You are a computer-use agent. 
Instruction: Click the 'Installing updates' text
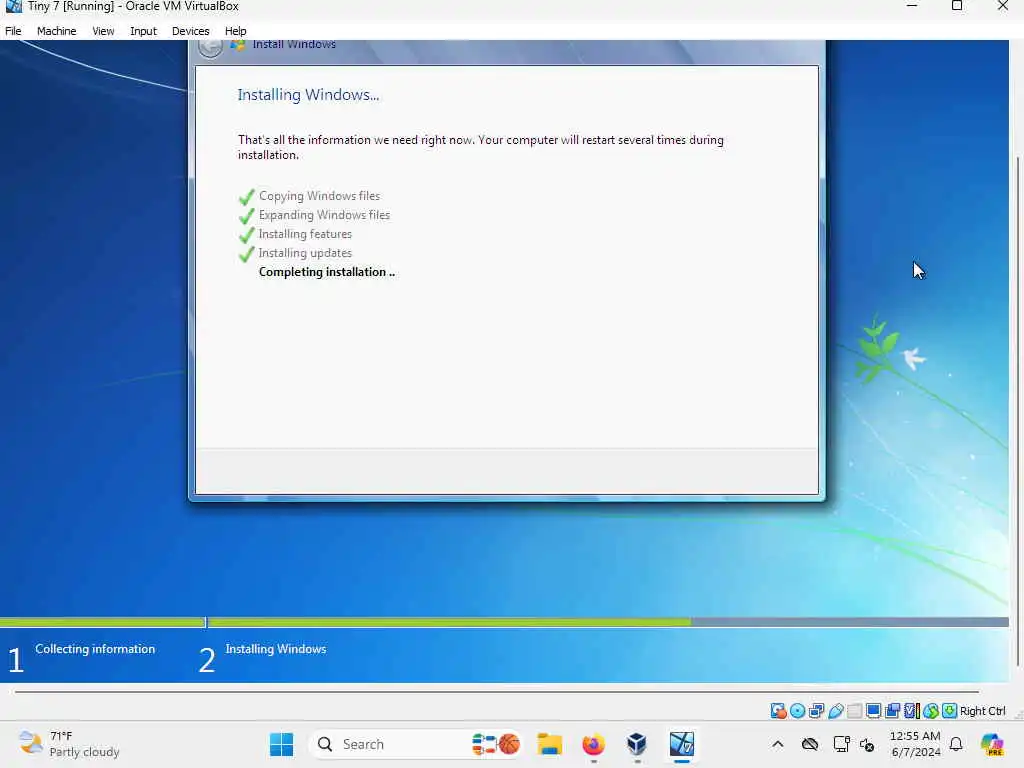pos(305,253)
